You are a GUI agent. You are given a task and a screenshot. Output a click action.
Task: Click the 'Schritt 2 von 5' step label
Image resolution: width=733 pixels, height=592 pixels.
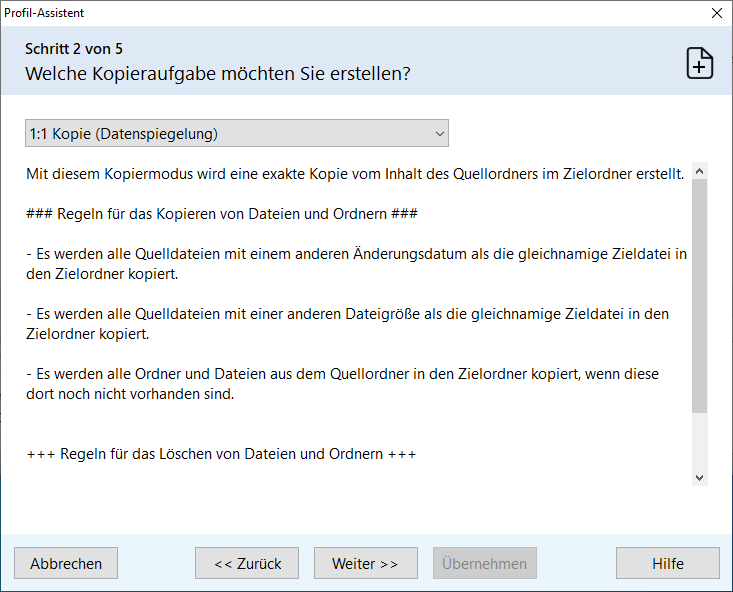click(x=74, y=49)
